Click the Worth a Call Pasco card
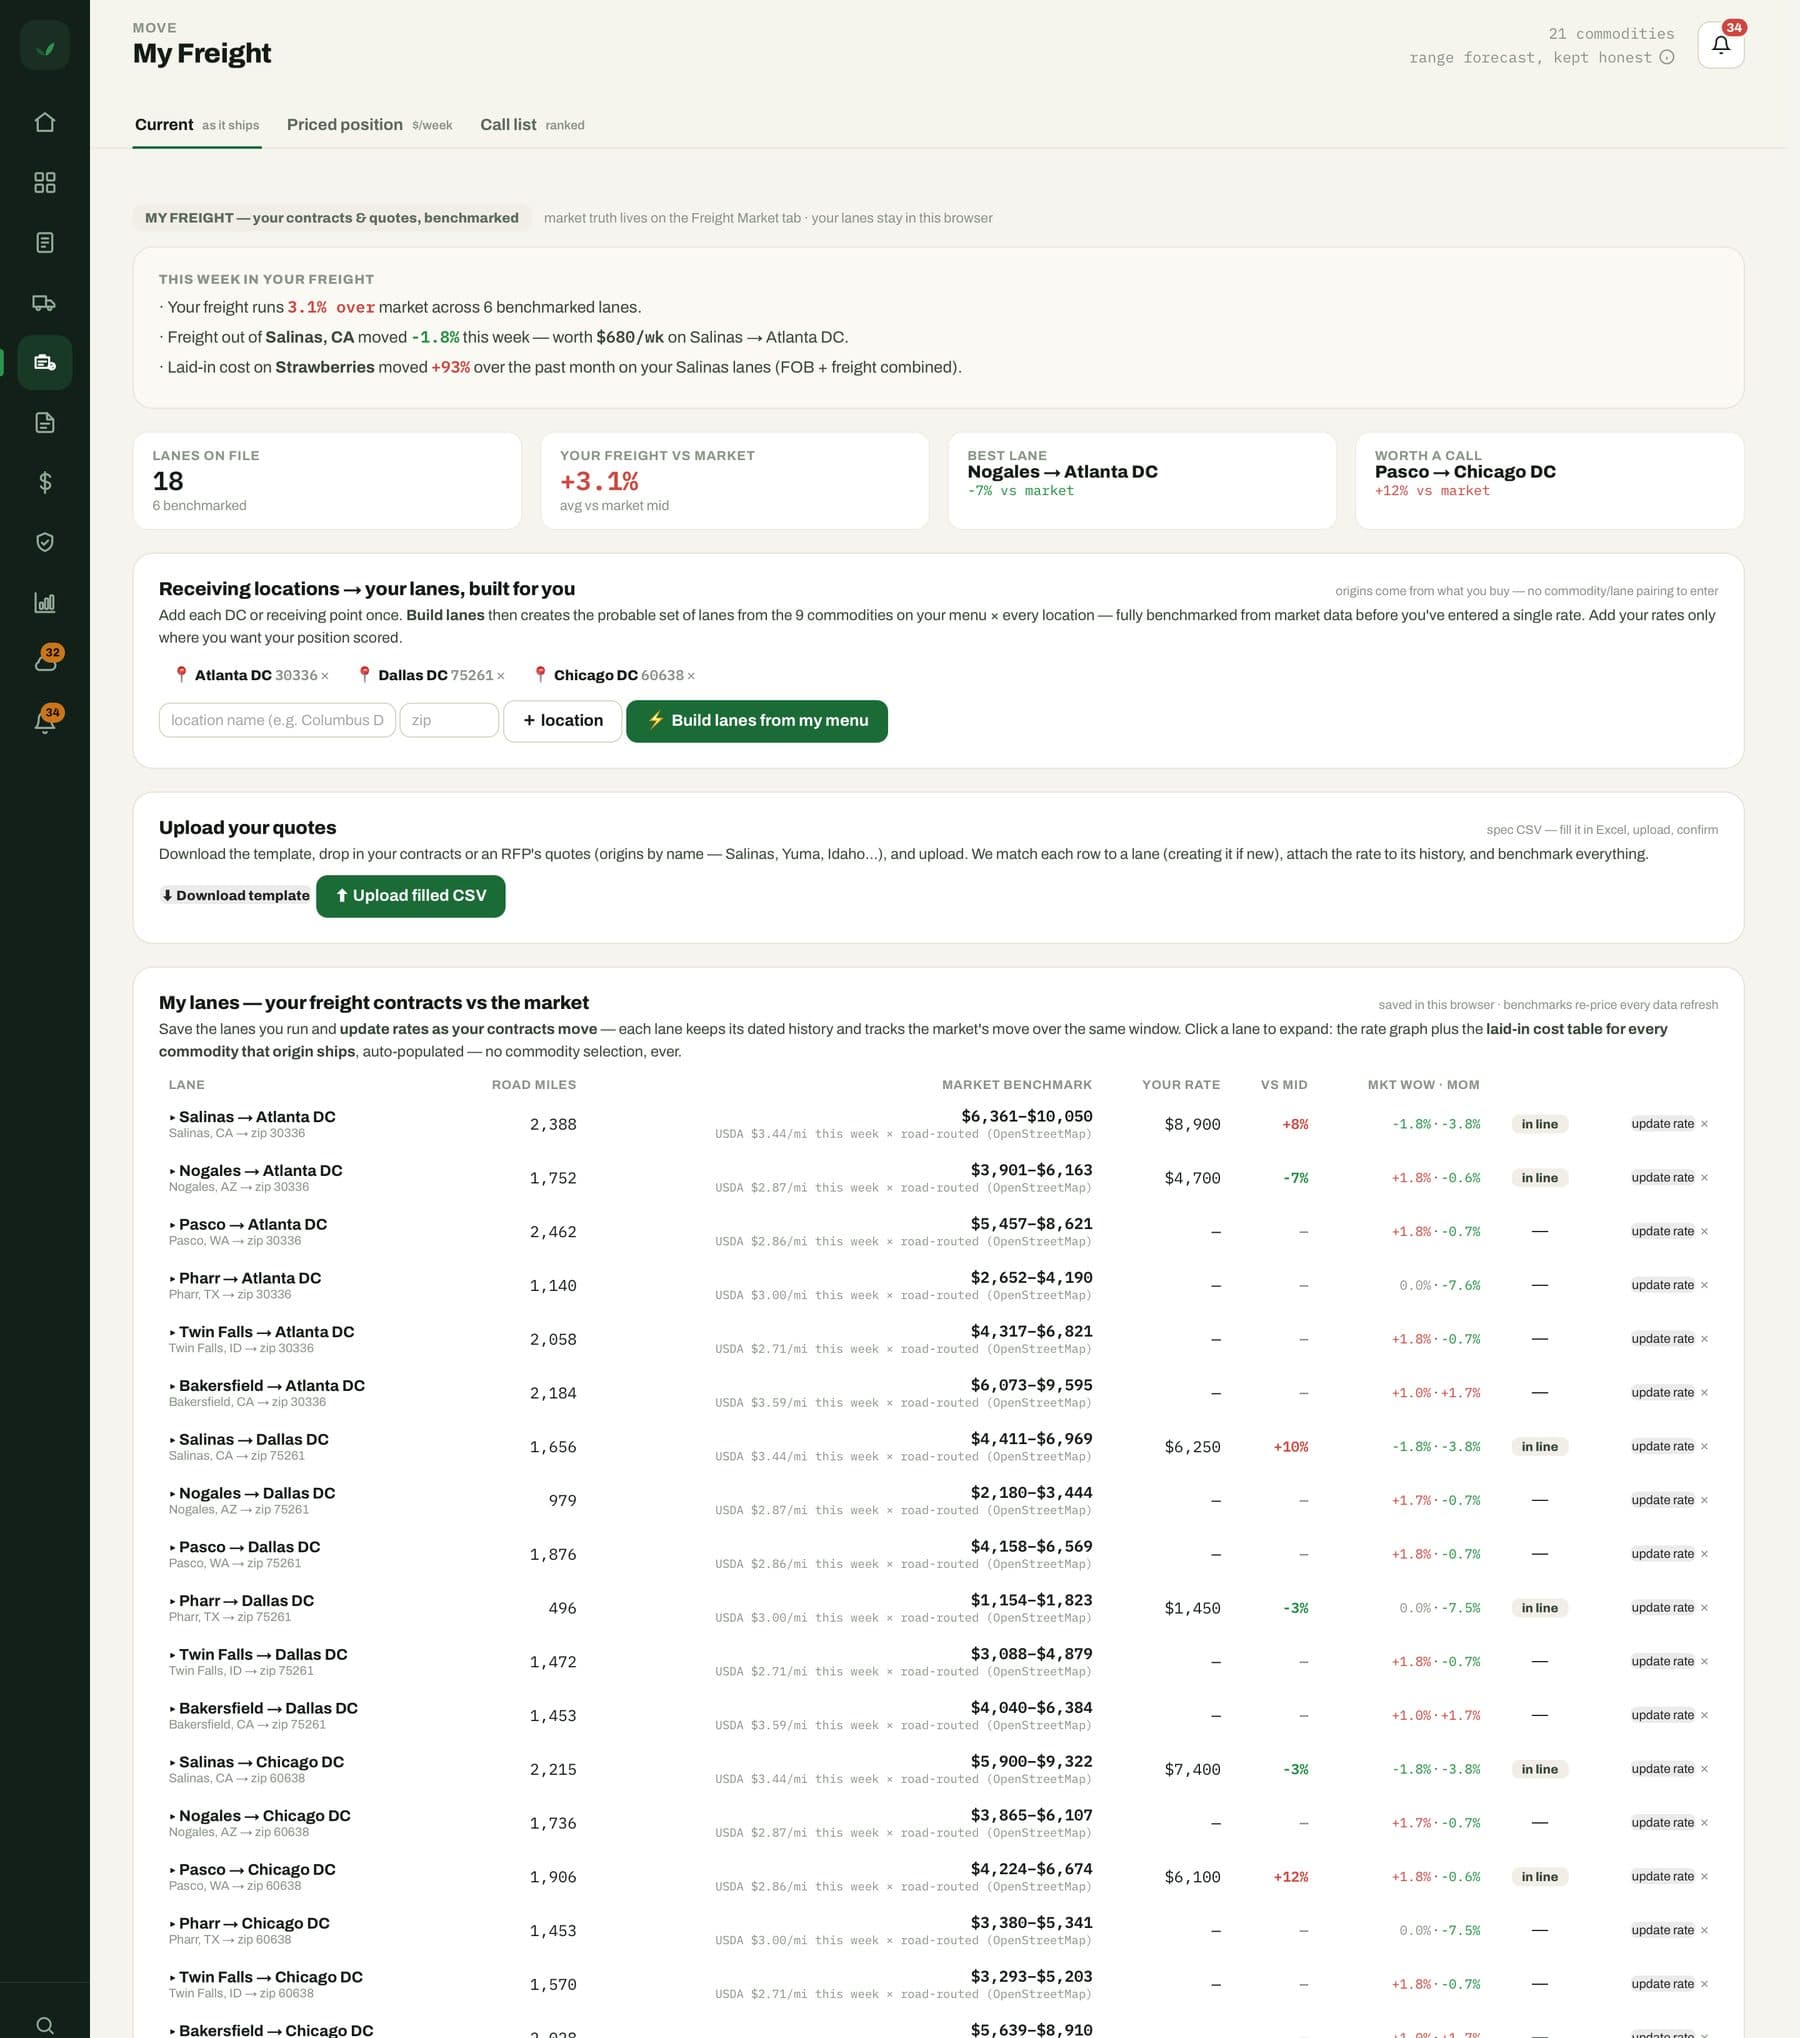Image resolution: width=1800 pixels, height=2038 pixels. (1549, 481)
